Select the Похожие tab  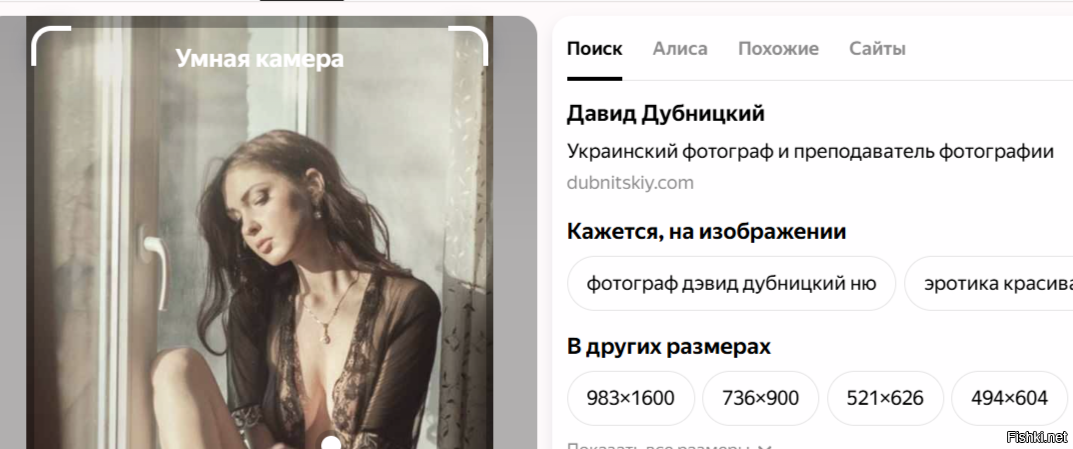point(778,49)
